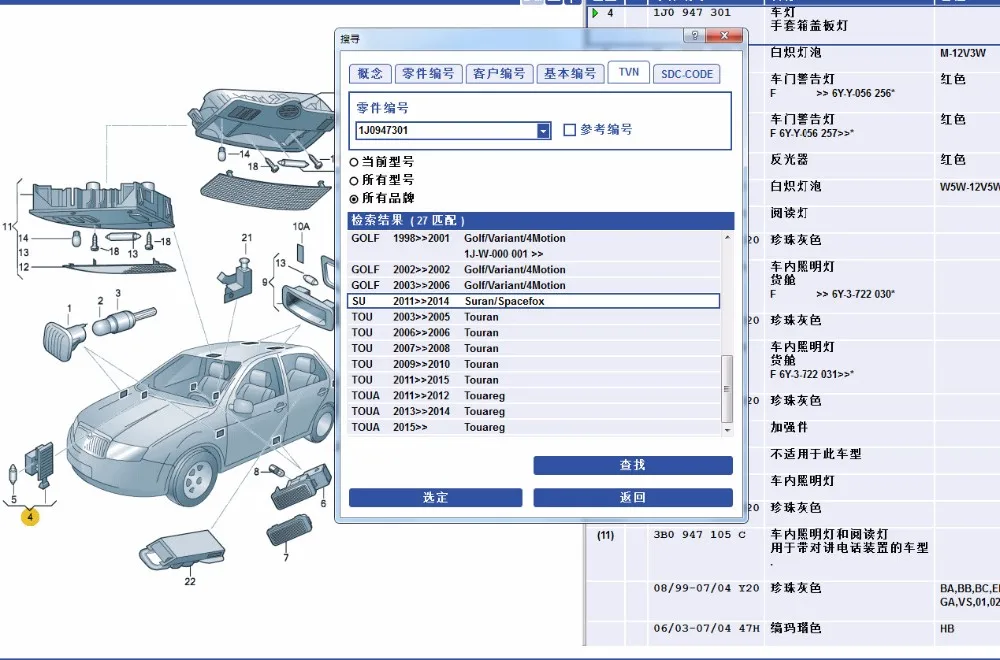Close the 搜寻 dialog
Viewport: 1000px width, 660px height.
[x=724, y=36]
